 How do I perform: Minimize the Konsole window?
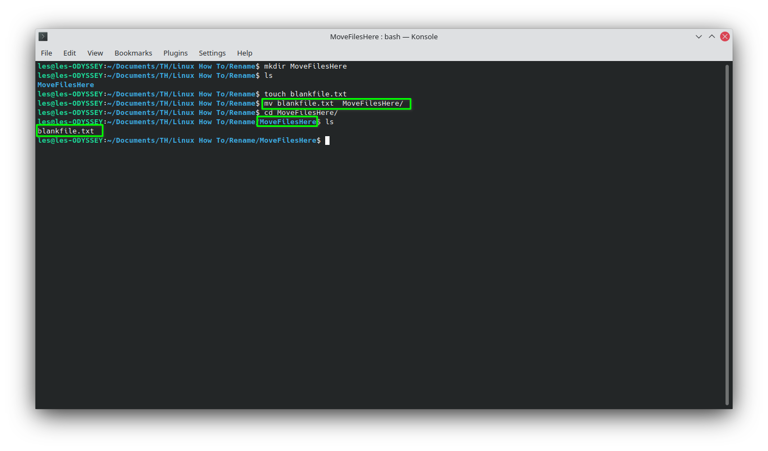699,37
